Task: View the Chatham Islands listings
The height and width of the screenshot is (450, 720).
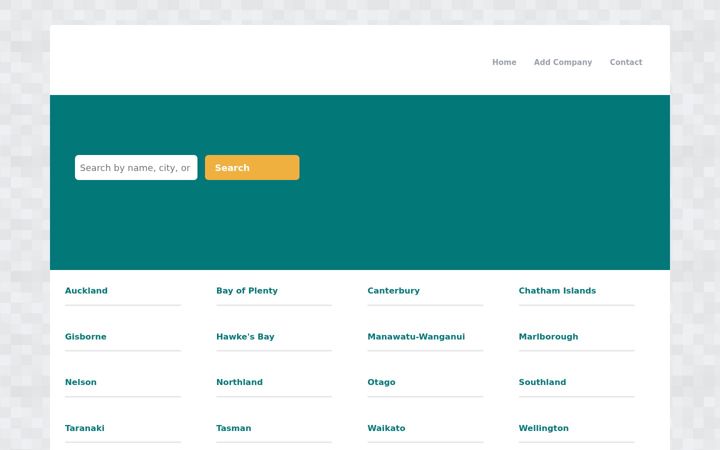Action: tap(557, 291)
